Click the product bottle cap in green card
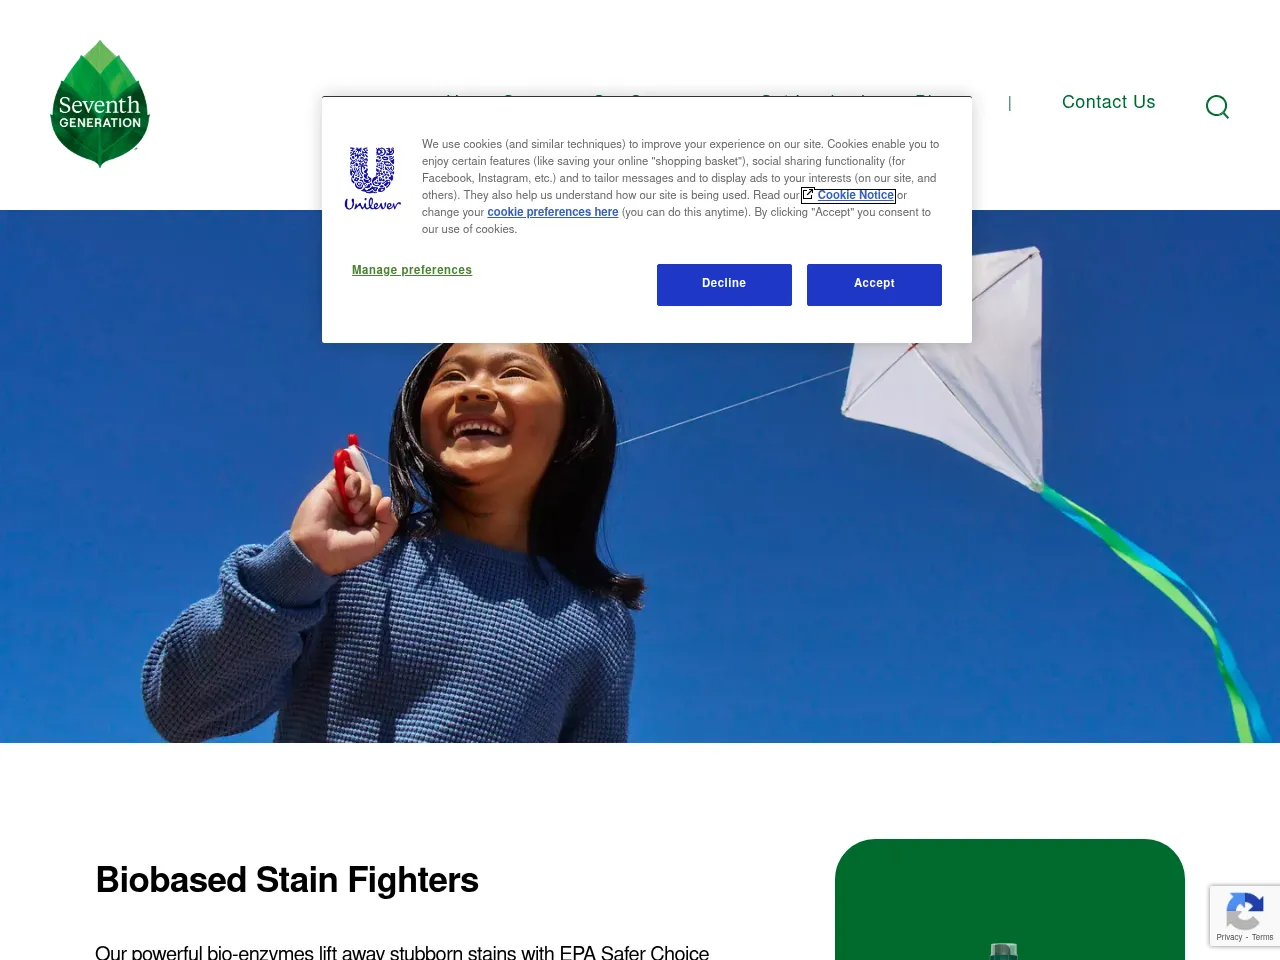The width and height of the screenshot is (1280, 960). (x=1004, y=951)
